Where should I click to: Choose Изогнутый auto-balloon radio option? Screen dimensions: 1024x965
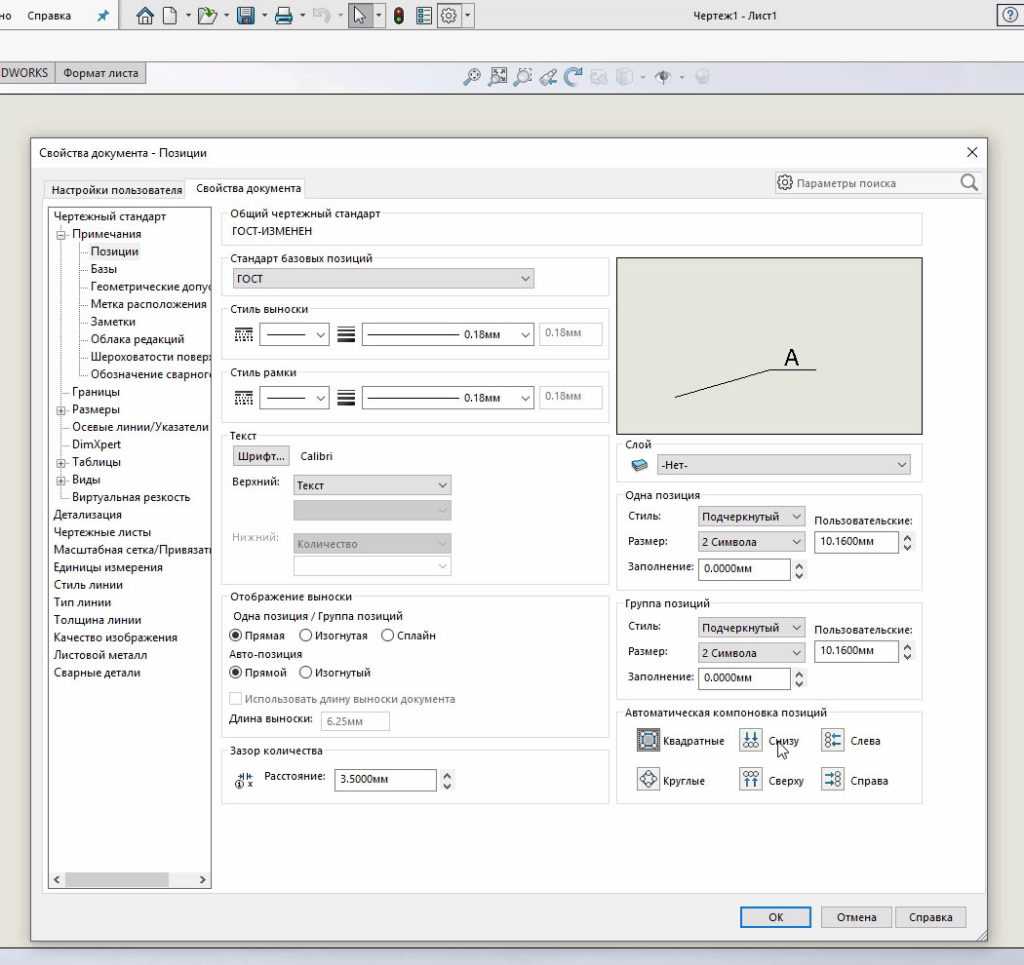[306, 672]
